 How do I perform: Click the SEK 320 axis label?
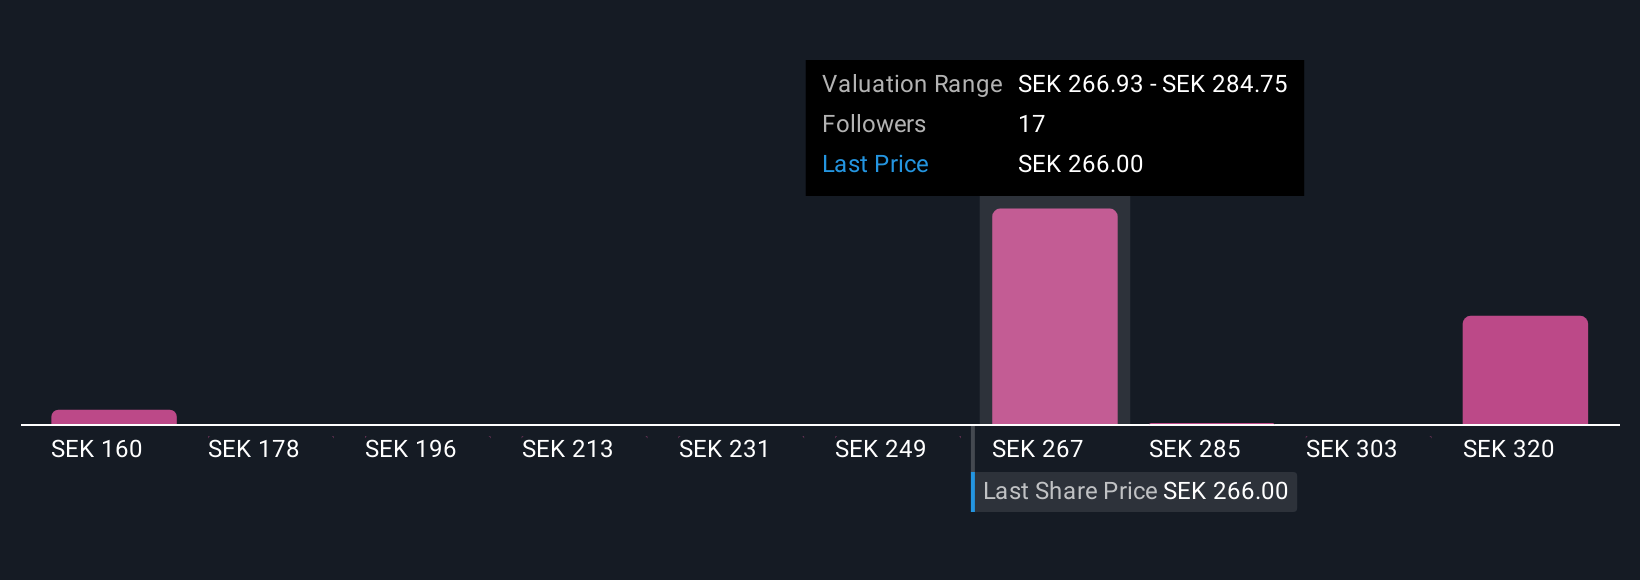[x=1509, y=450]
